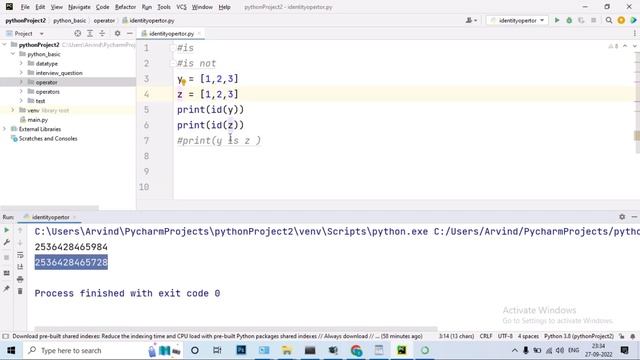Open Project panel settings gear
This screenshot has height=360, width=640.
pyautogui.click(x=117, y=33)
